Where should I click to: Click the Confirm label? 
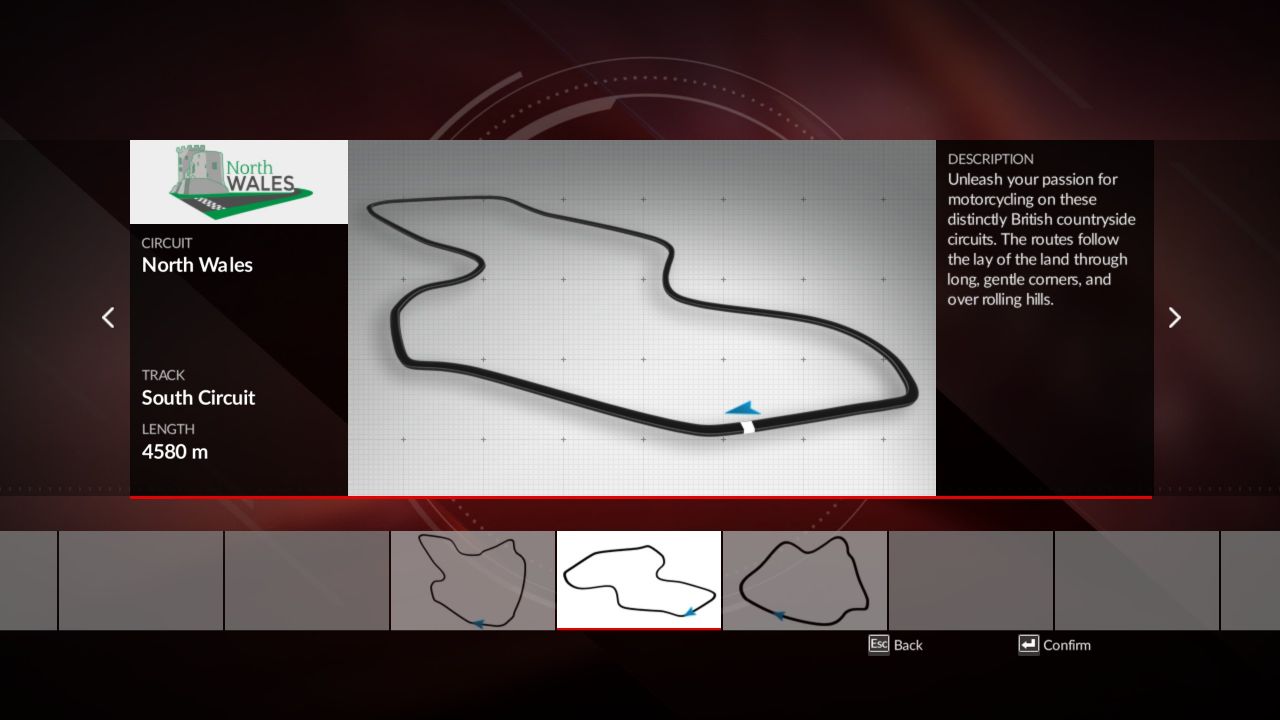1066,645
